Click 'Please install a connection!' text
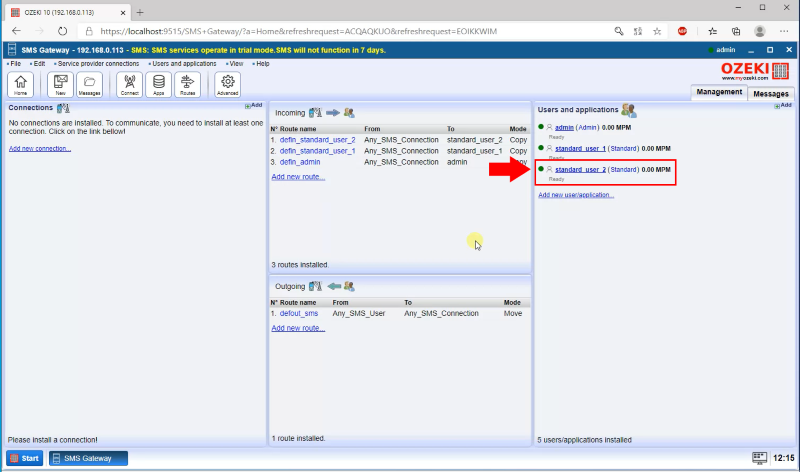This screenshot has height=472, width=800. pos(53,440)
